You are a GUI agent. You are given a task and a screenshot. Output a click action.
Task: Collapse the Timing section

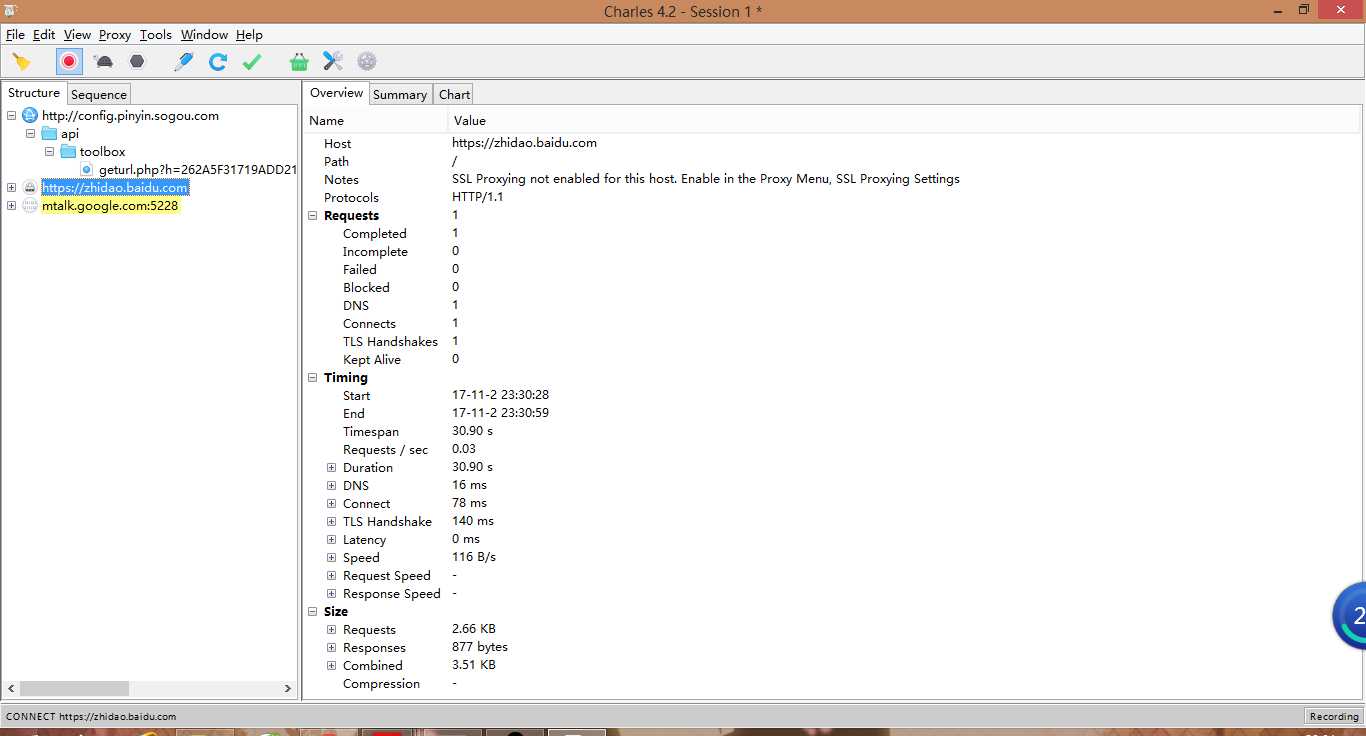(x=313, y=377)
